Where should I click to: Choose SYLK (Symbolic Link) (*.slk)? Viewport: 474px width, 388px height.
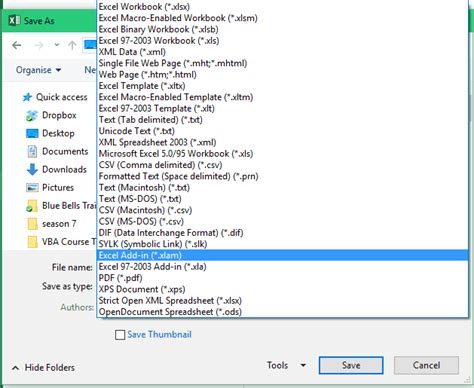pyautogui.click(x=282, y=244)
